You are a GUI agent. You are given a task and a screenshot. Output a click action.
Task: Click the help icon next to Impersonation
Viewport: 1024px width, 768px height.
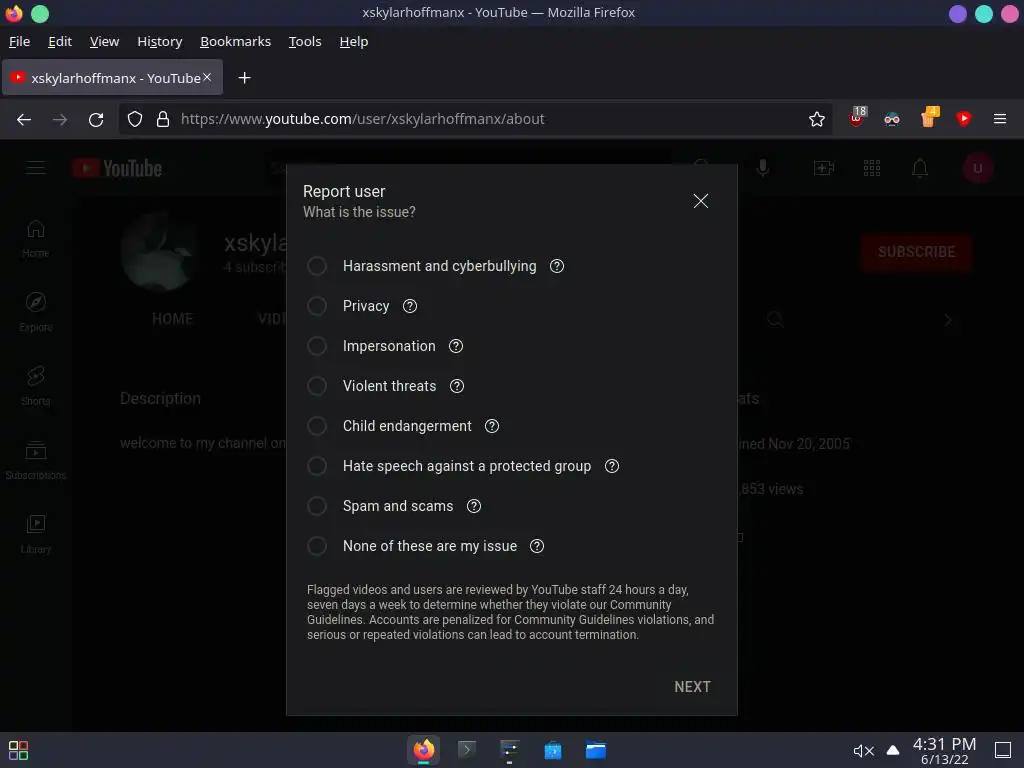tap(456, 346)
